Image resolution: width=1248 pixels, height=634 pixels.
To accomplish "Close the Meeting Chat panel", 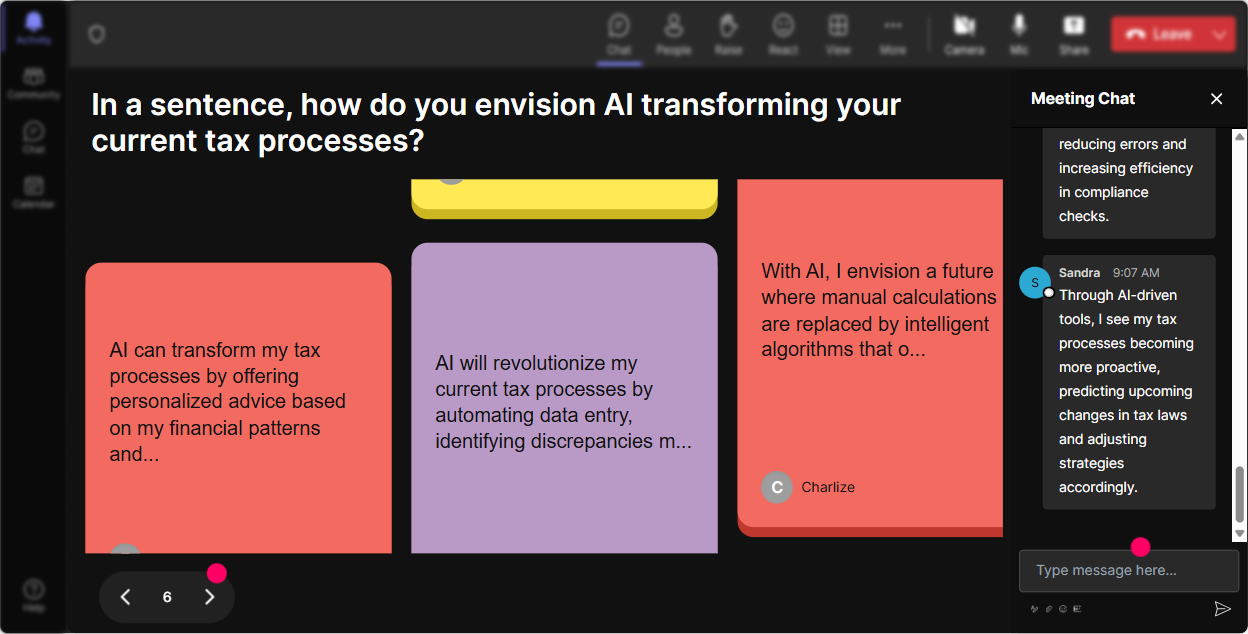I will click(1216, 98).
